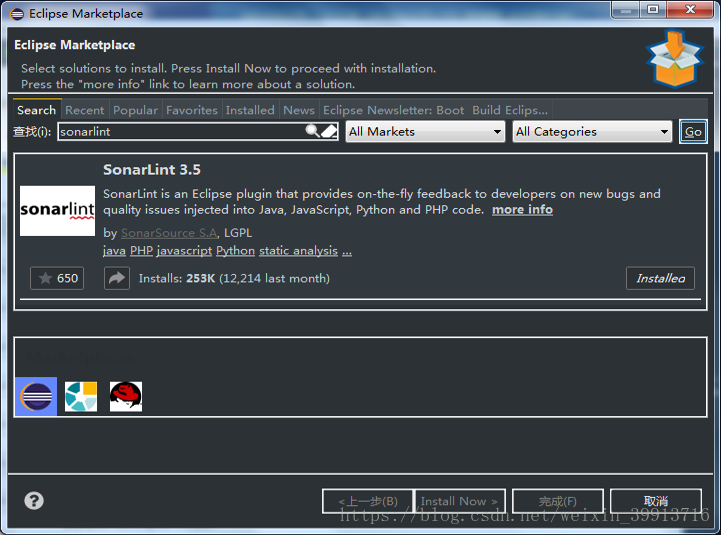Open the more info link

pos(522,210)
